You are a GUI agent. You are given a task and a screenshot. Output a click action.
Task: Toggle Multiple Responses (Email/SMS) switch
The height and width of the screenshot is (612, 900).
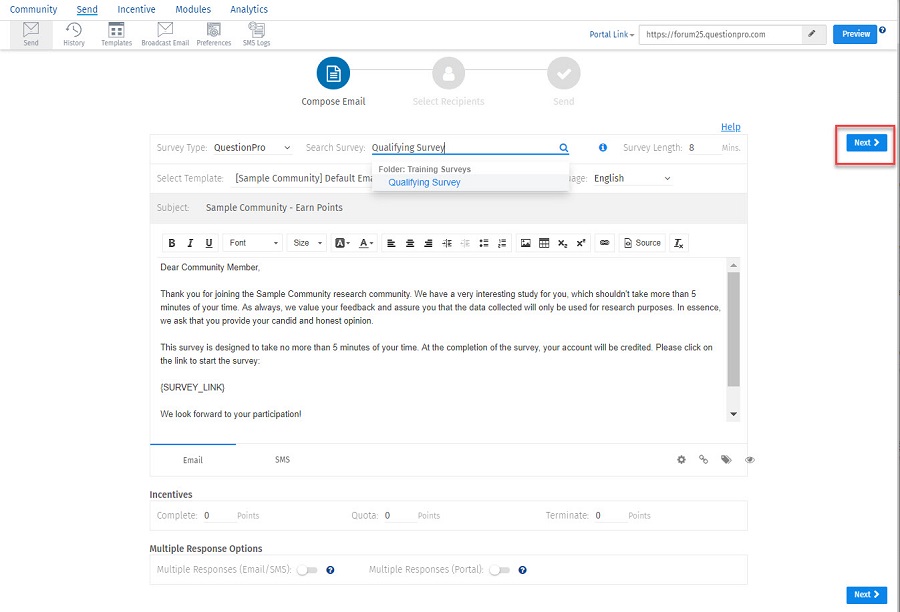click(x=307, y=570)
